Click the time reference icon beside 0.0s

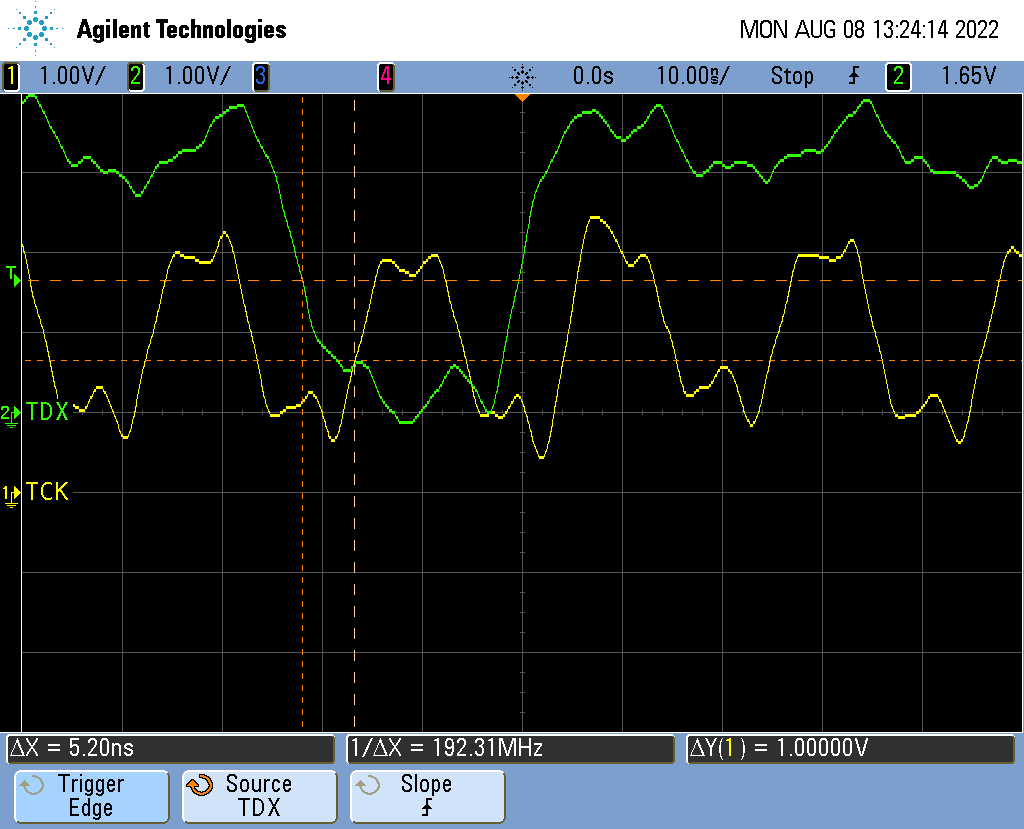(522, 76)
